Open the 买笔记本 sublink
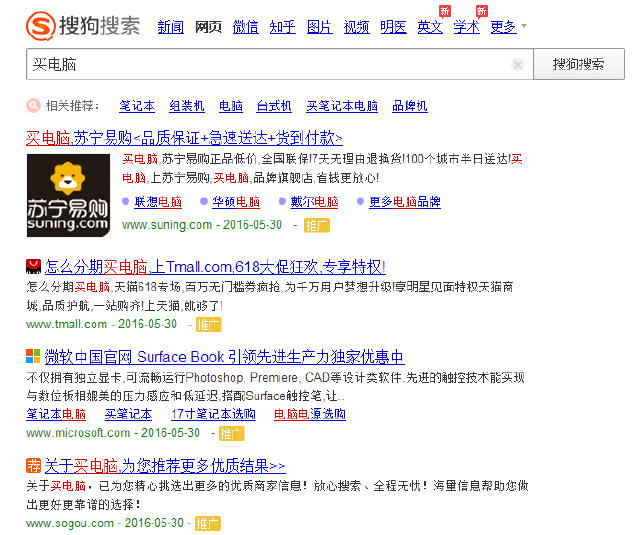The width and height of the screenshot is (640, 535). click(x=128, y=414)
